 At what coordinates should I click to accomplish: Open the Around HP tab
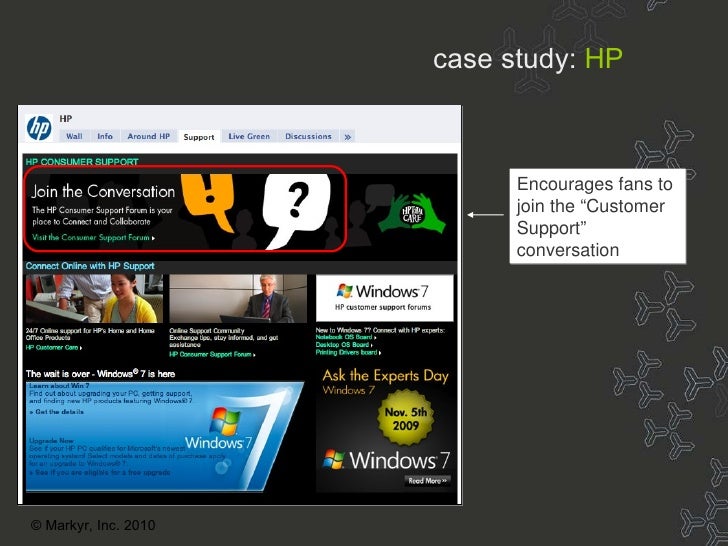[149, 136]
